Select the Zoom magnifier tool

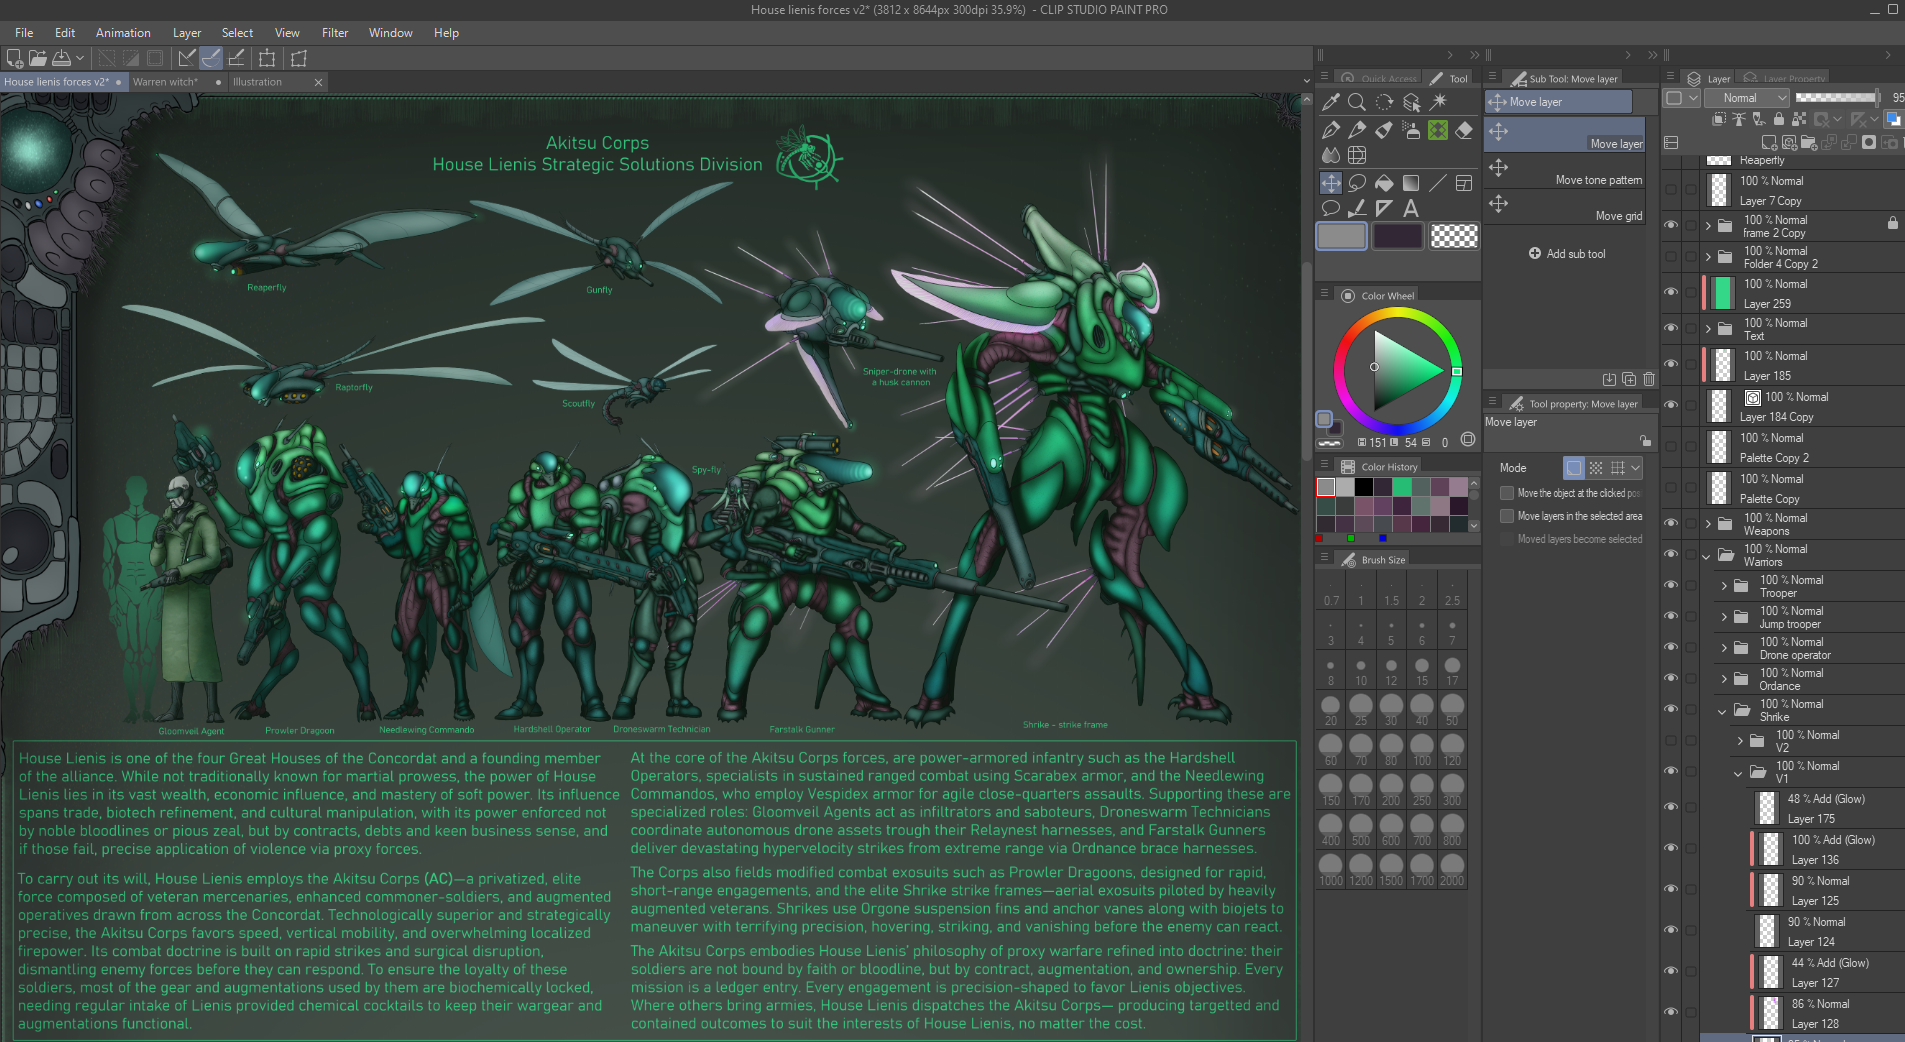tap(1357, 102)
